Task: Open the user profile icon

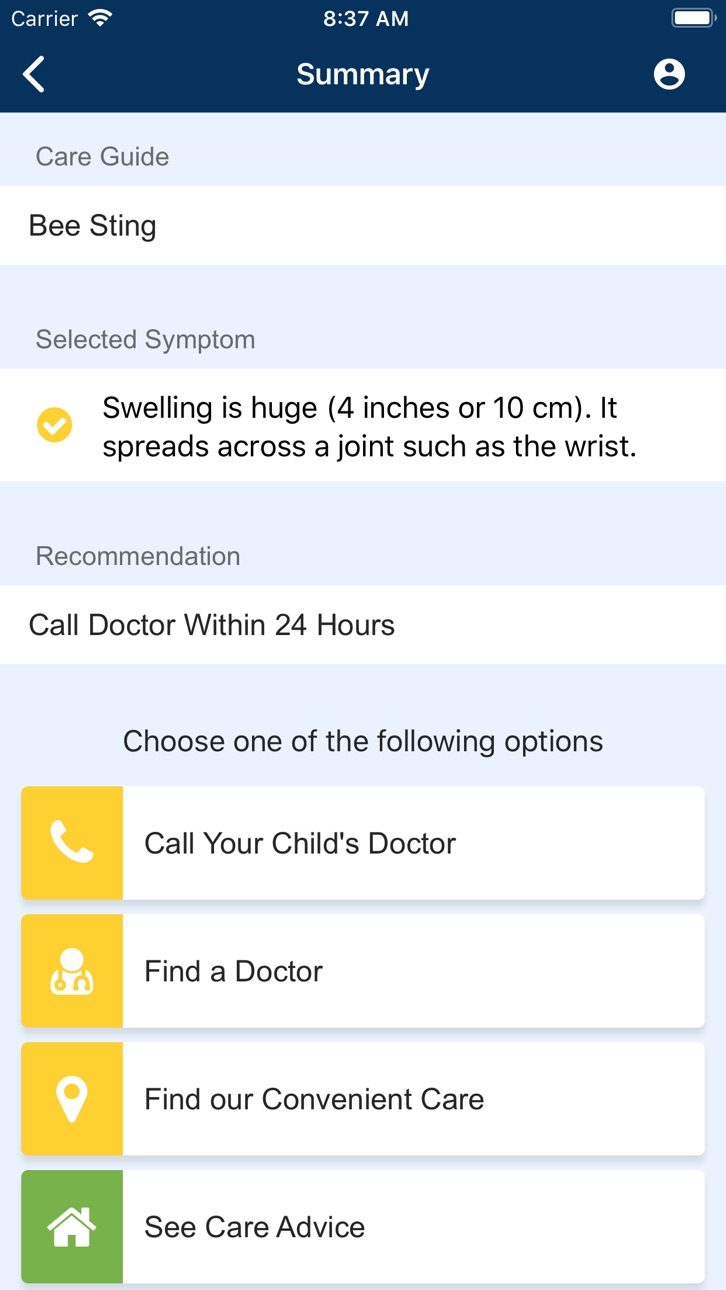Action: coord(669,74)
